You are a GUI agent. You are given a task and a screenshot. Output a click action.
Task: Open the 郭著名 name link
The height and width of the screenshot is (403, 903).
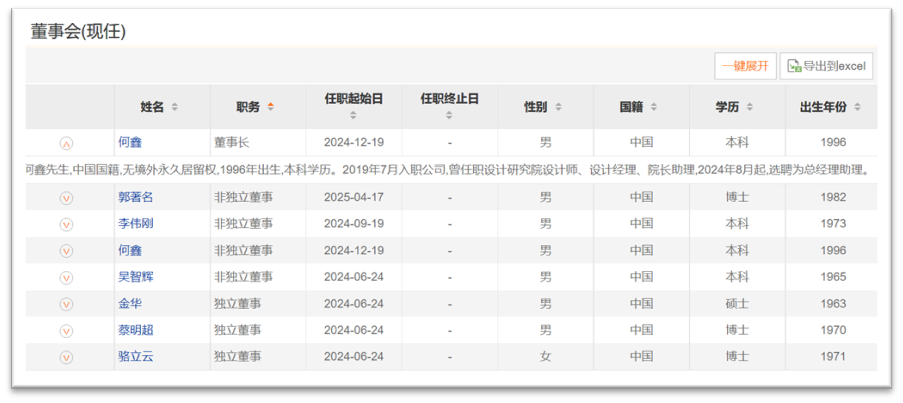pyautogui.click(x=136, y=197)
